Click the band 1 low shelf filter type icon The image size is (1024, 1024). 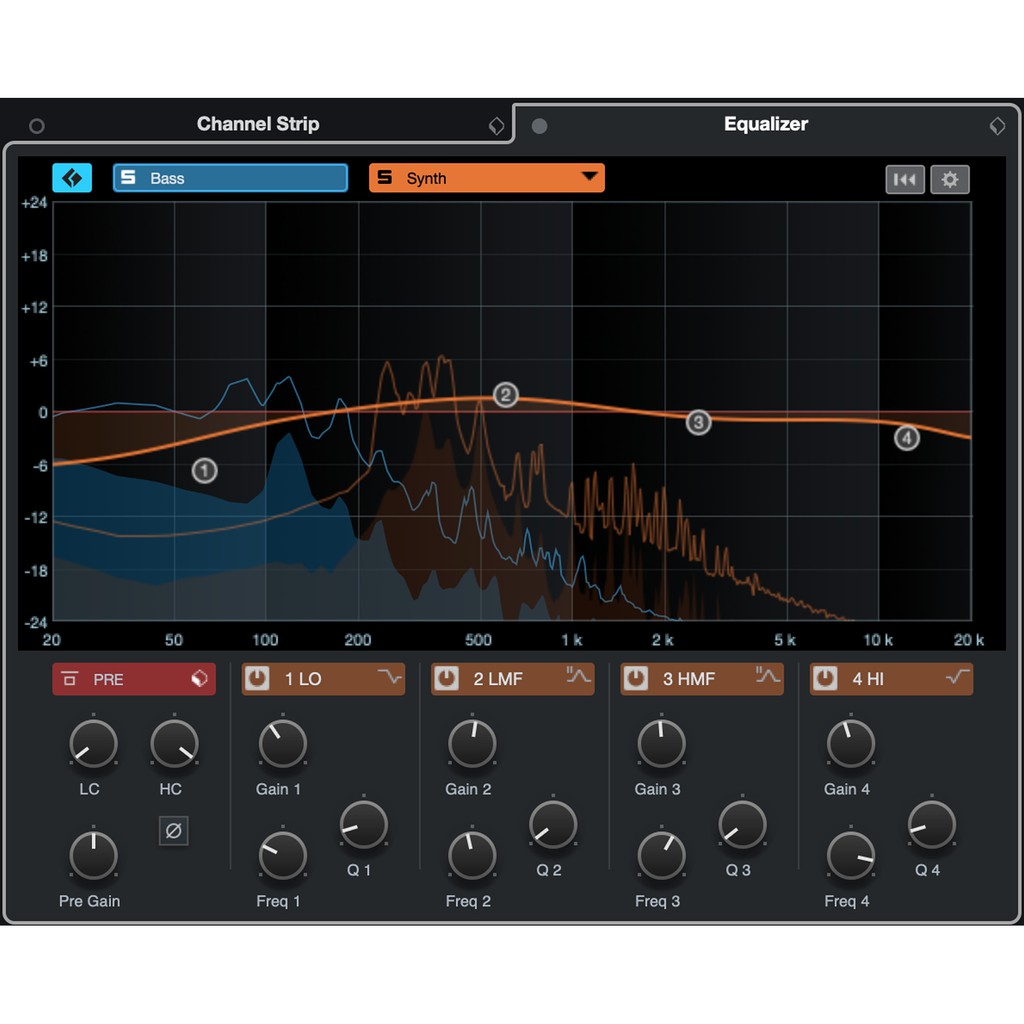tap(389, 678)
